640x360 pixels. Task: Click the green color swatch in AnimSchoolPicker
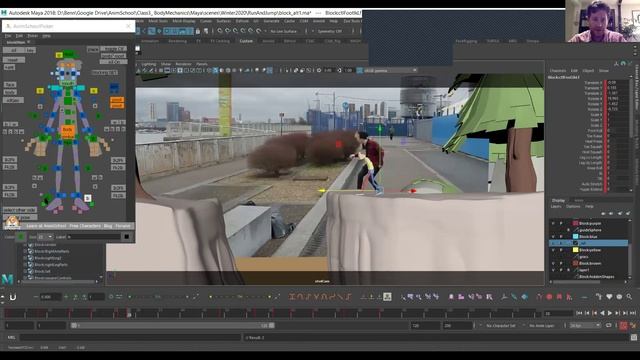coord(21,237)
